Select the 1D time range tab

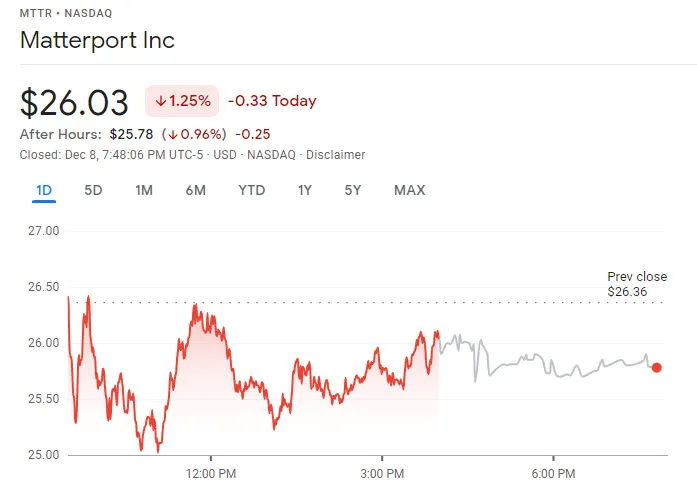pyautogui.click(x=43, y=190)
